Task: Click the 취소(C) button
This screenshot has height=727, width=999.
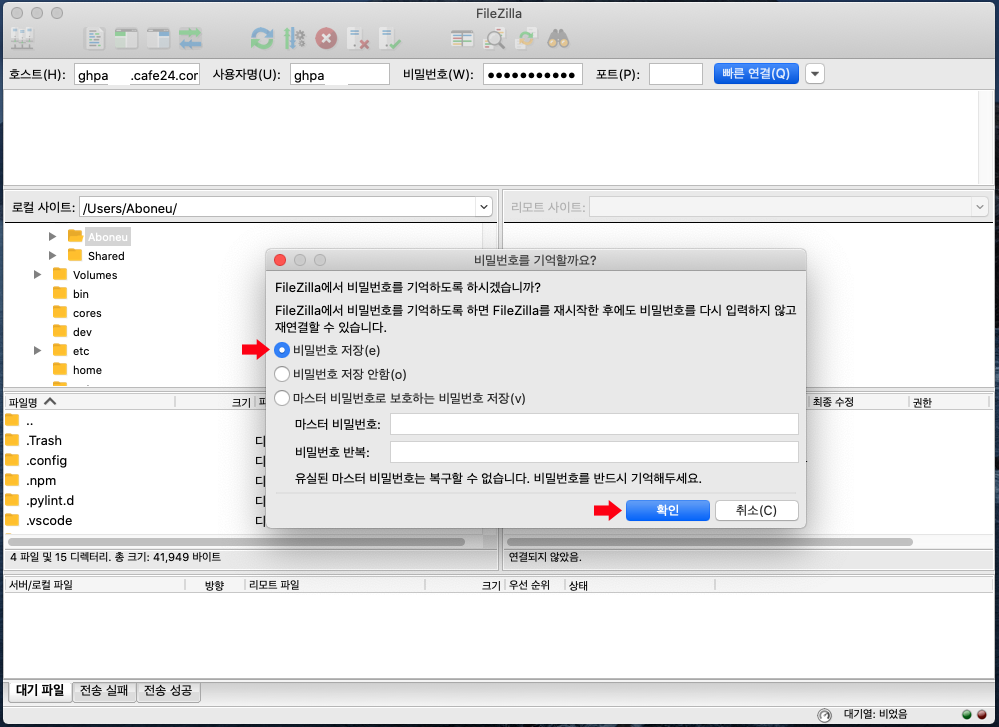Action: [756, 510]
